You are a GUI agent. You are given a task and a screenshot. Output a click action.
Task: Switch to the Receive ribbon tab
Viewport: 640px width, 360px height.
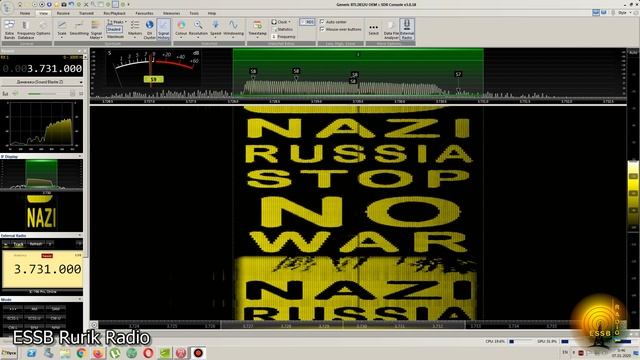tap(63, 13)
